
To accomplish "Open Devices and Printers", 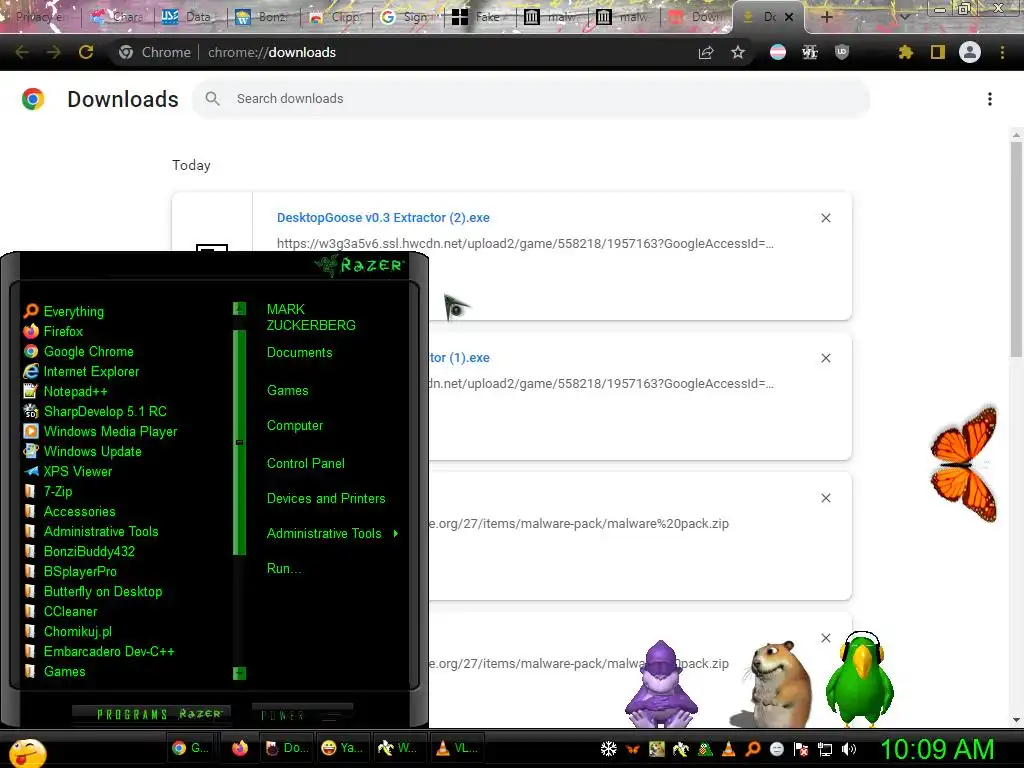I will pos(326,499).
